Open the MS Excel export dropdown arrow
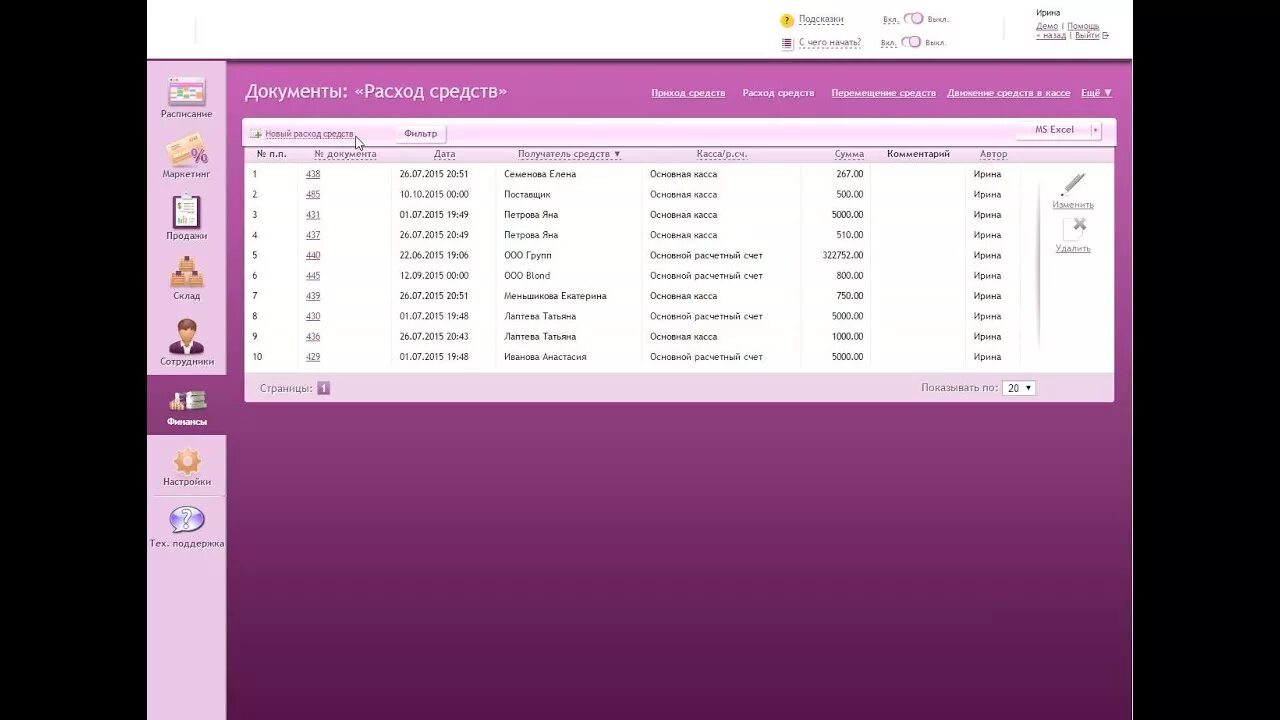The height and width of the screenshot is (720, 1280). [x=1096, y=129]
